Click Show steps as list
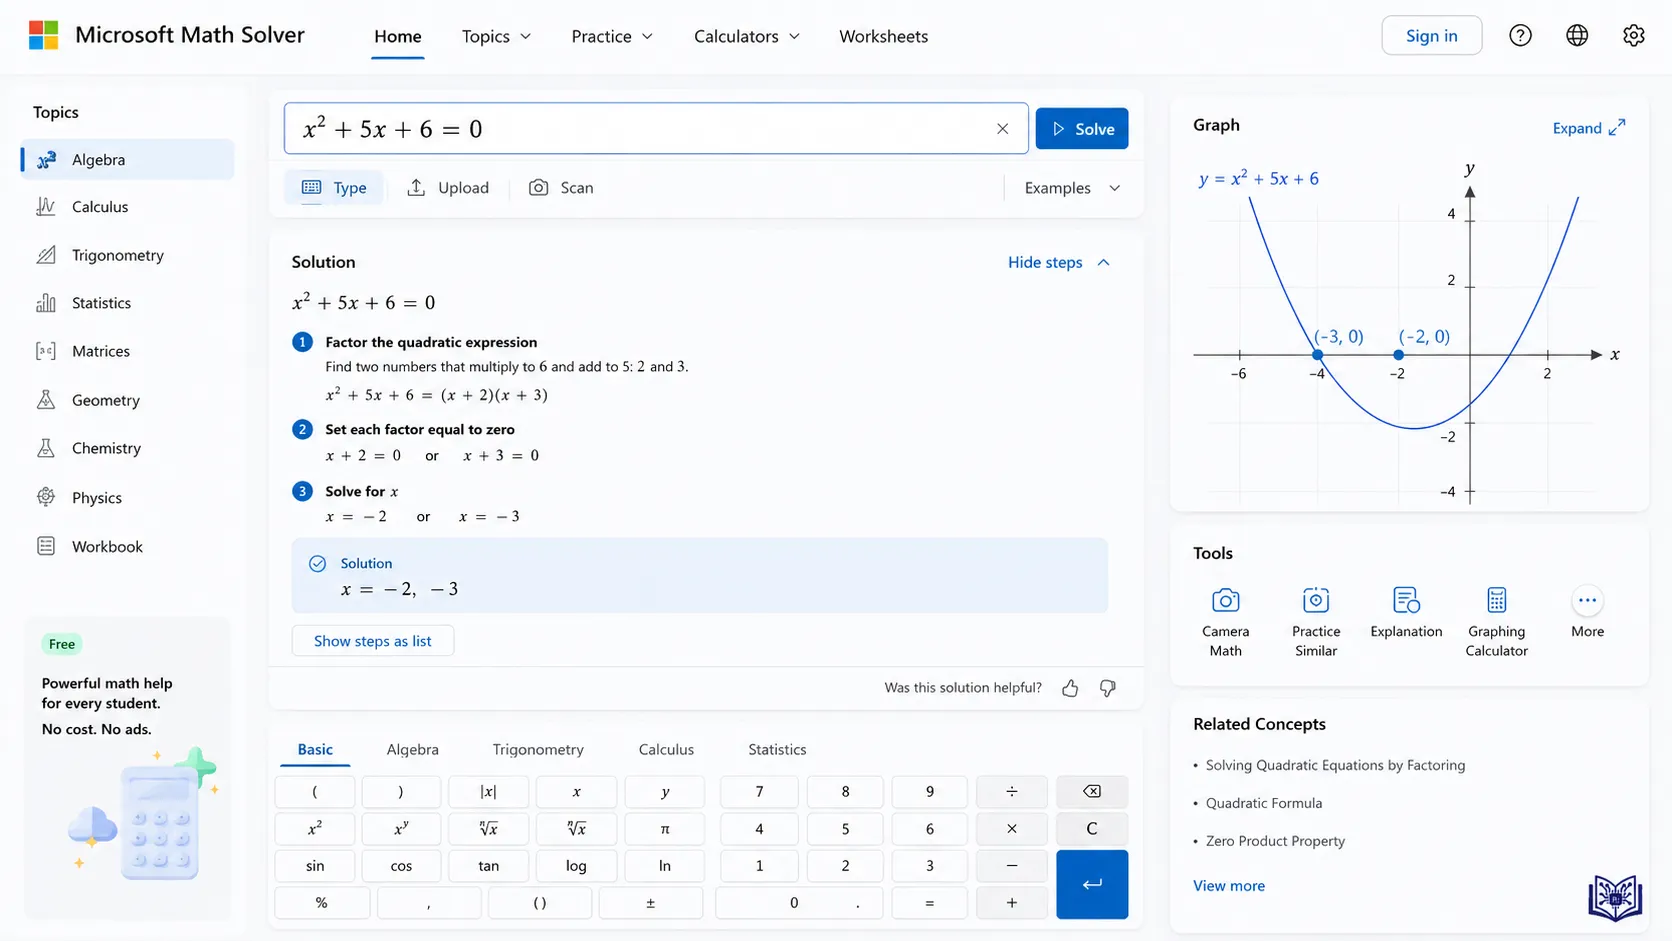This screenshot has width=1672, height=941. coord(372,641)
